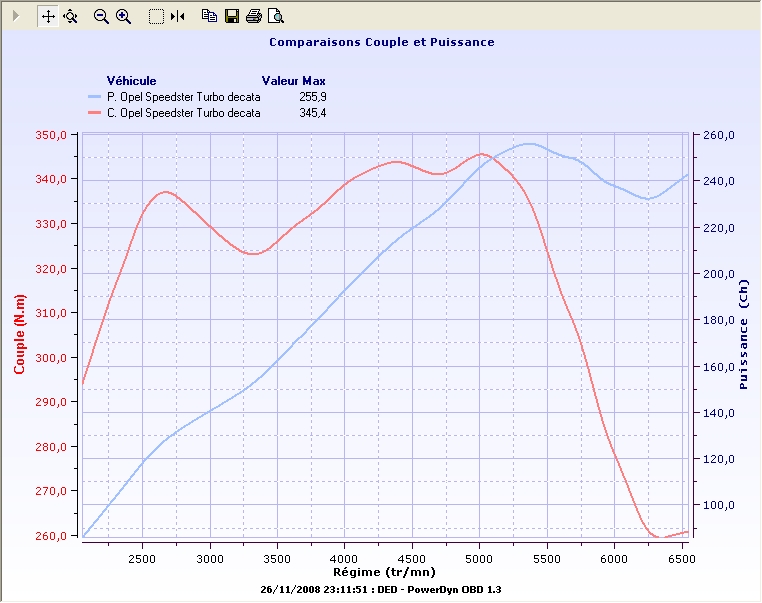Expand the toolbar with left arrow
The image size is (762, 603).
pyautogui.click(x=16, y=16)
